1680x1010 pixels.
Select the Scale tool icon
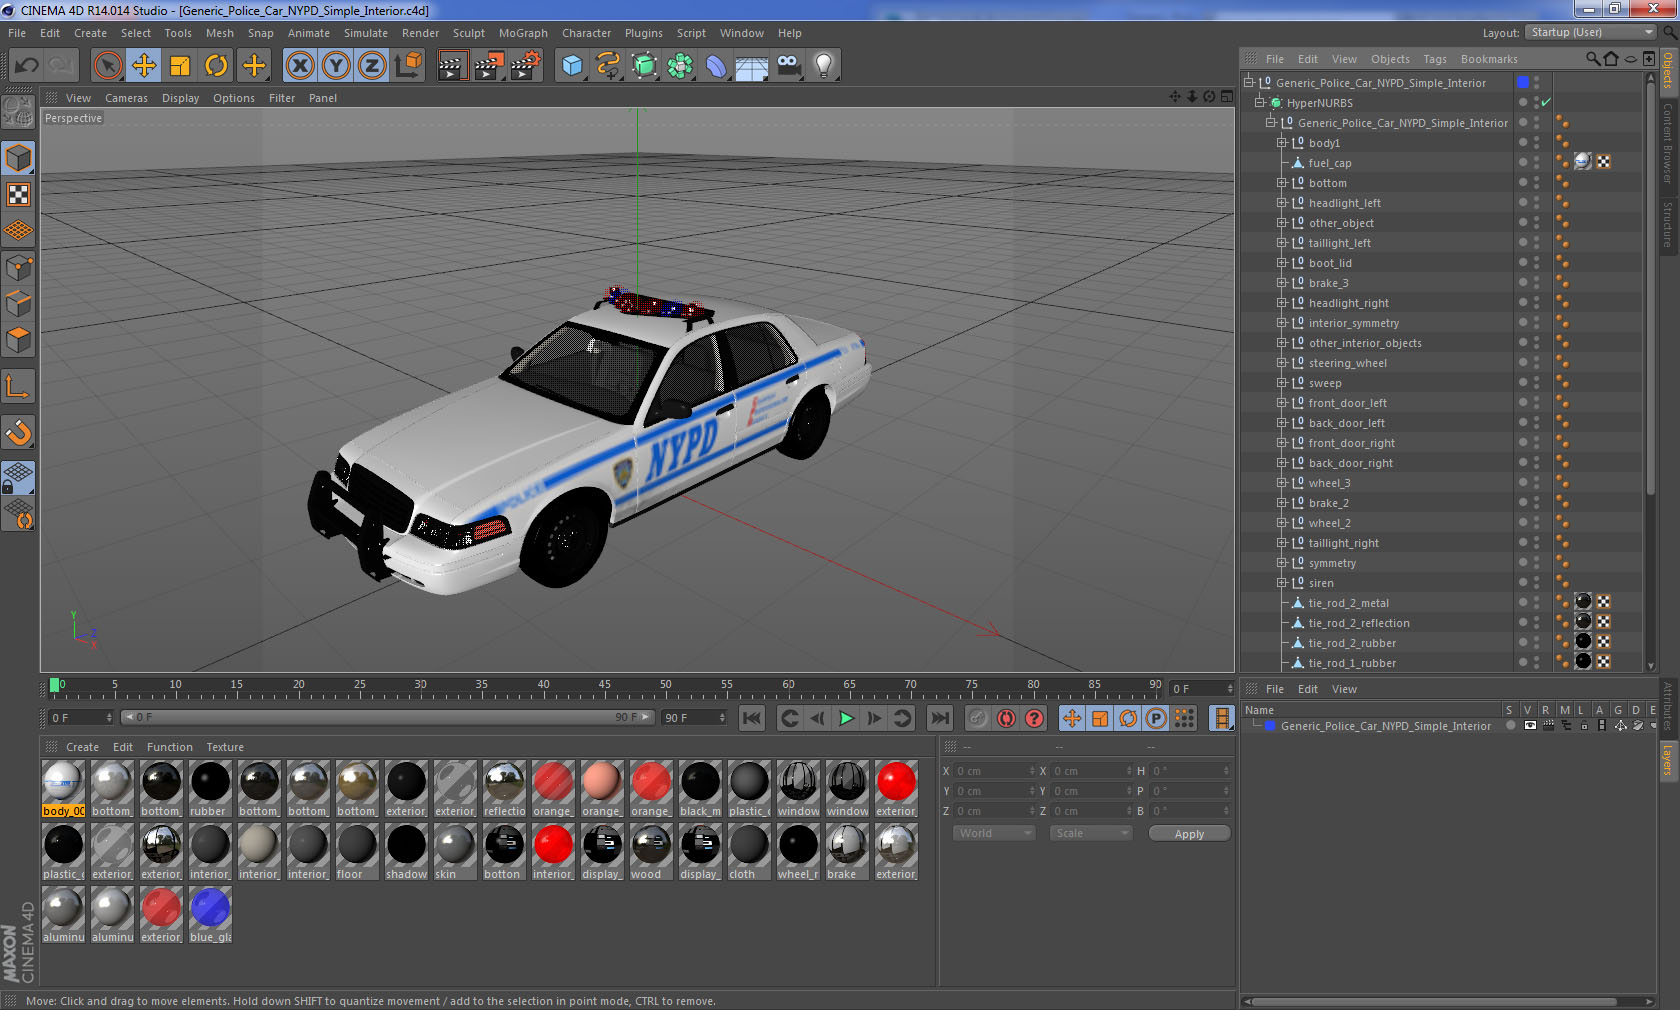pos(180,66)
